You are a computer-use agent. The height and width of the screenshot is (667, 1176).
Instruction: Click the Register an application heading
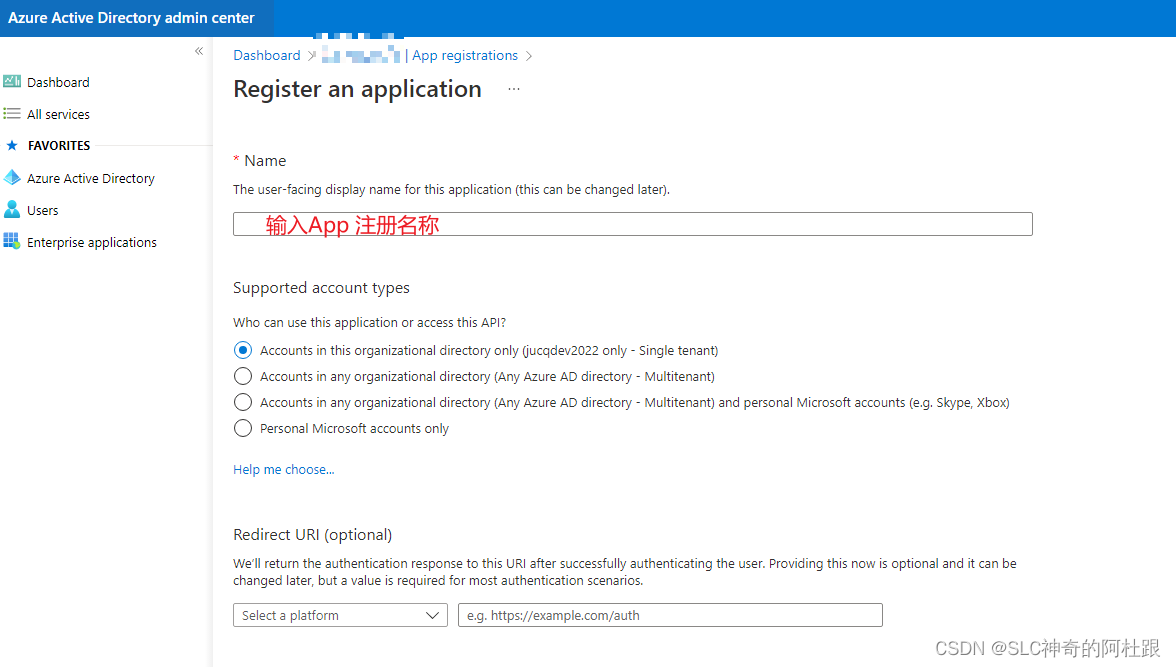click(x=357, y=89)
